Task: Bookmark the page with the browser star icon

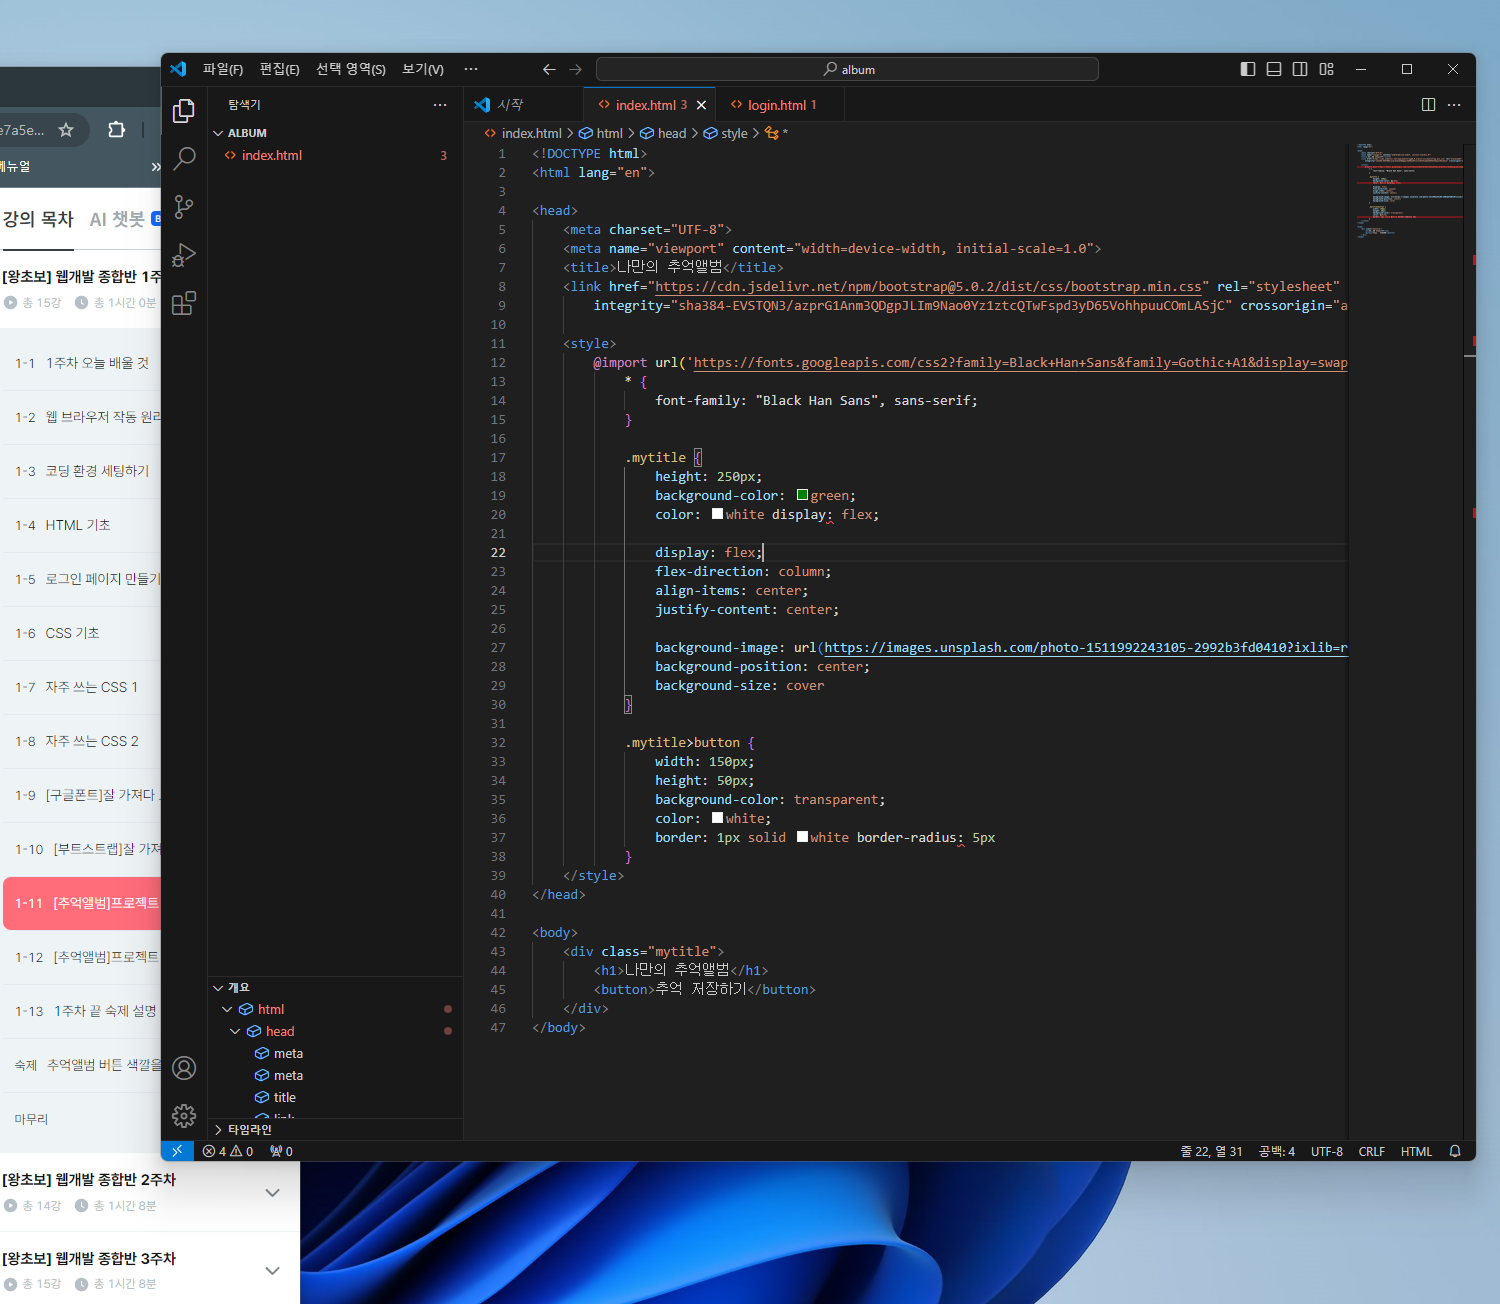Action: coord(66,130)
